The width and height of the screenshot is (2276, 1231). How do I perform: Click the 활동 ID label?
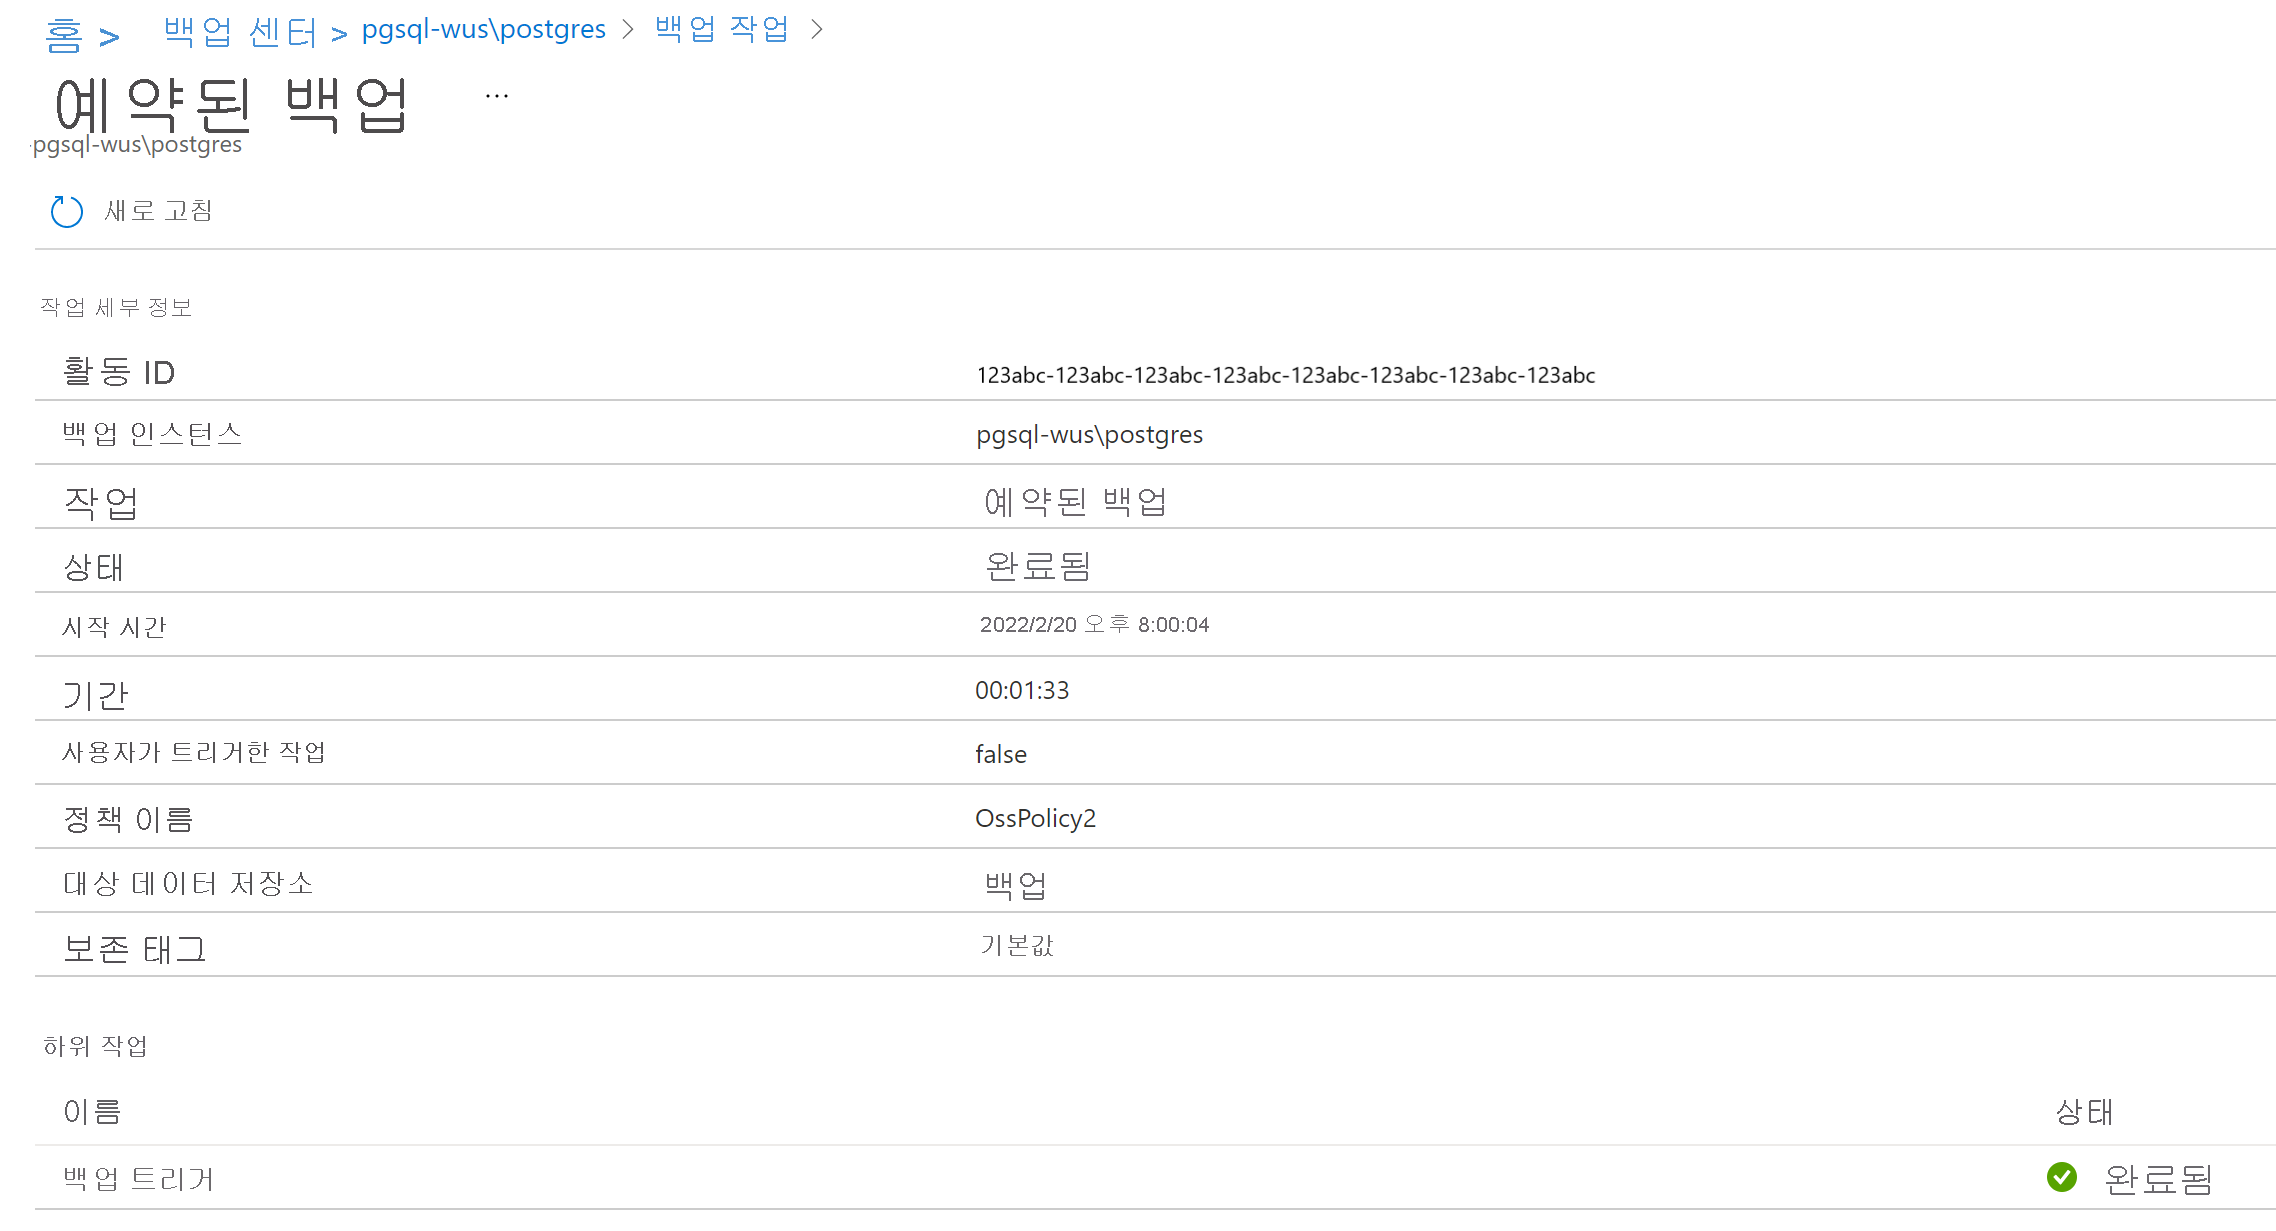(x=119, y=371)
